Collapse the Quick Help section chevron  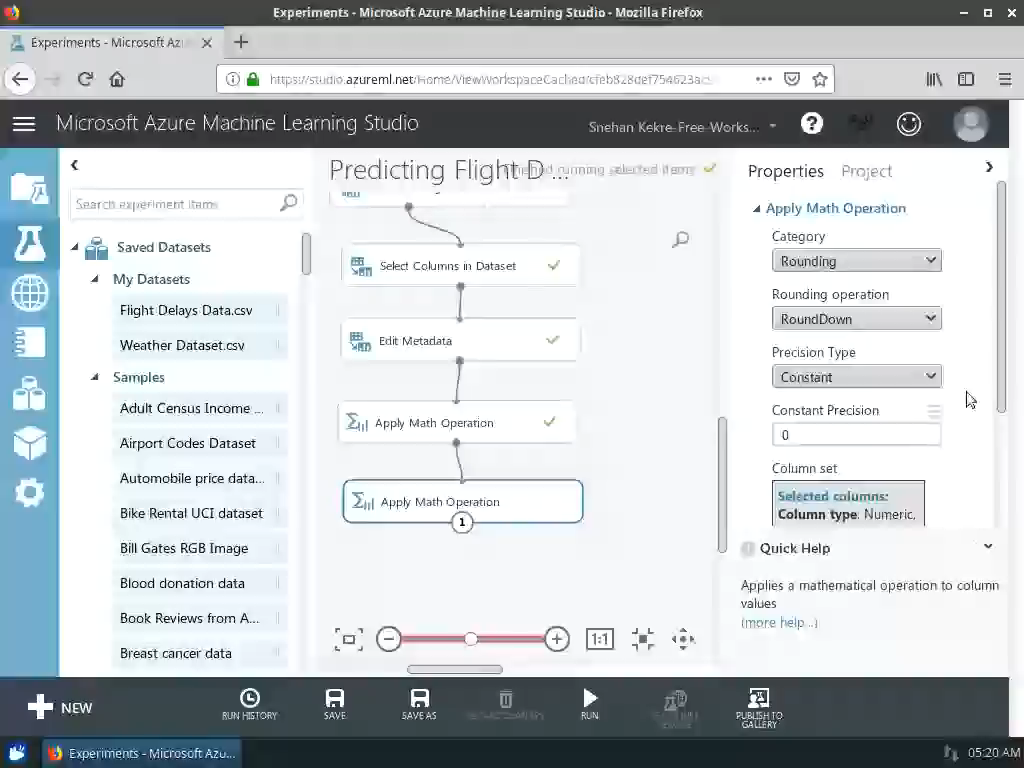coord(988,546)
